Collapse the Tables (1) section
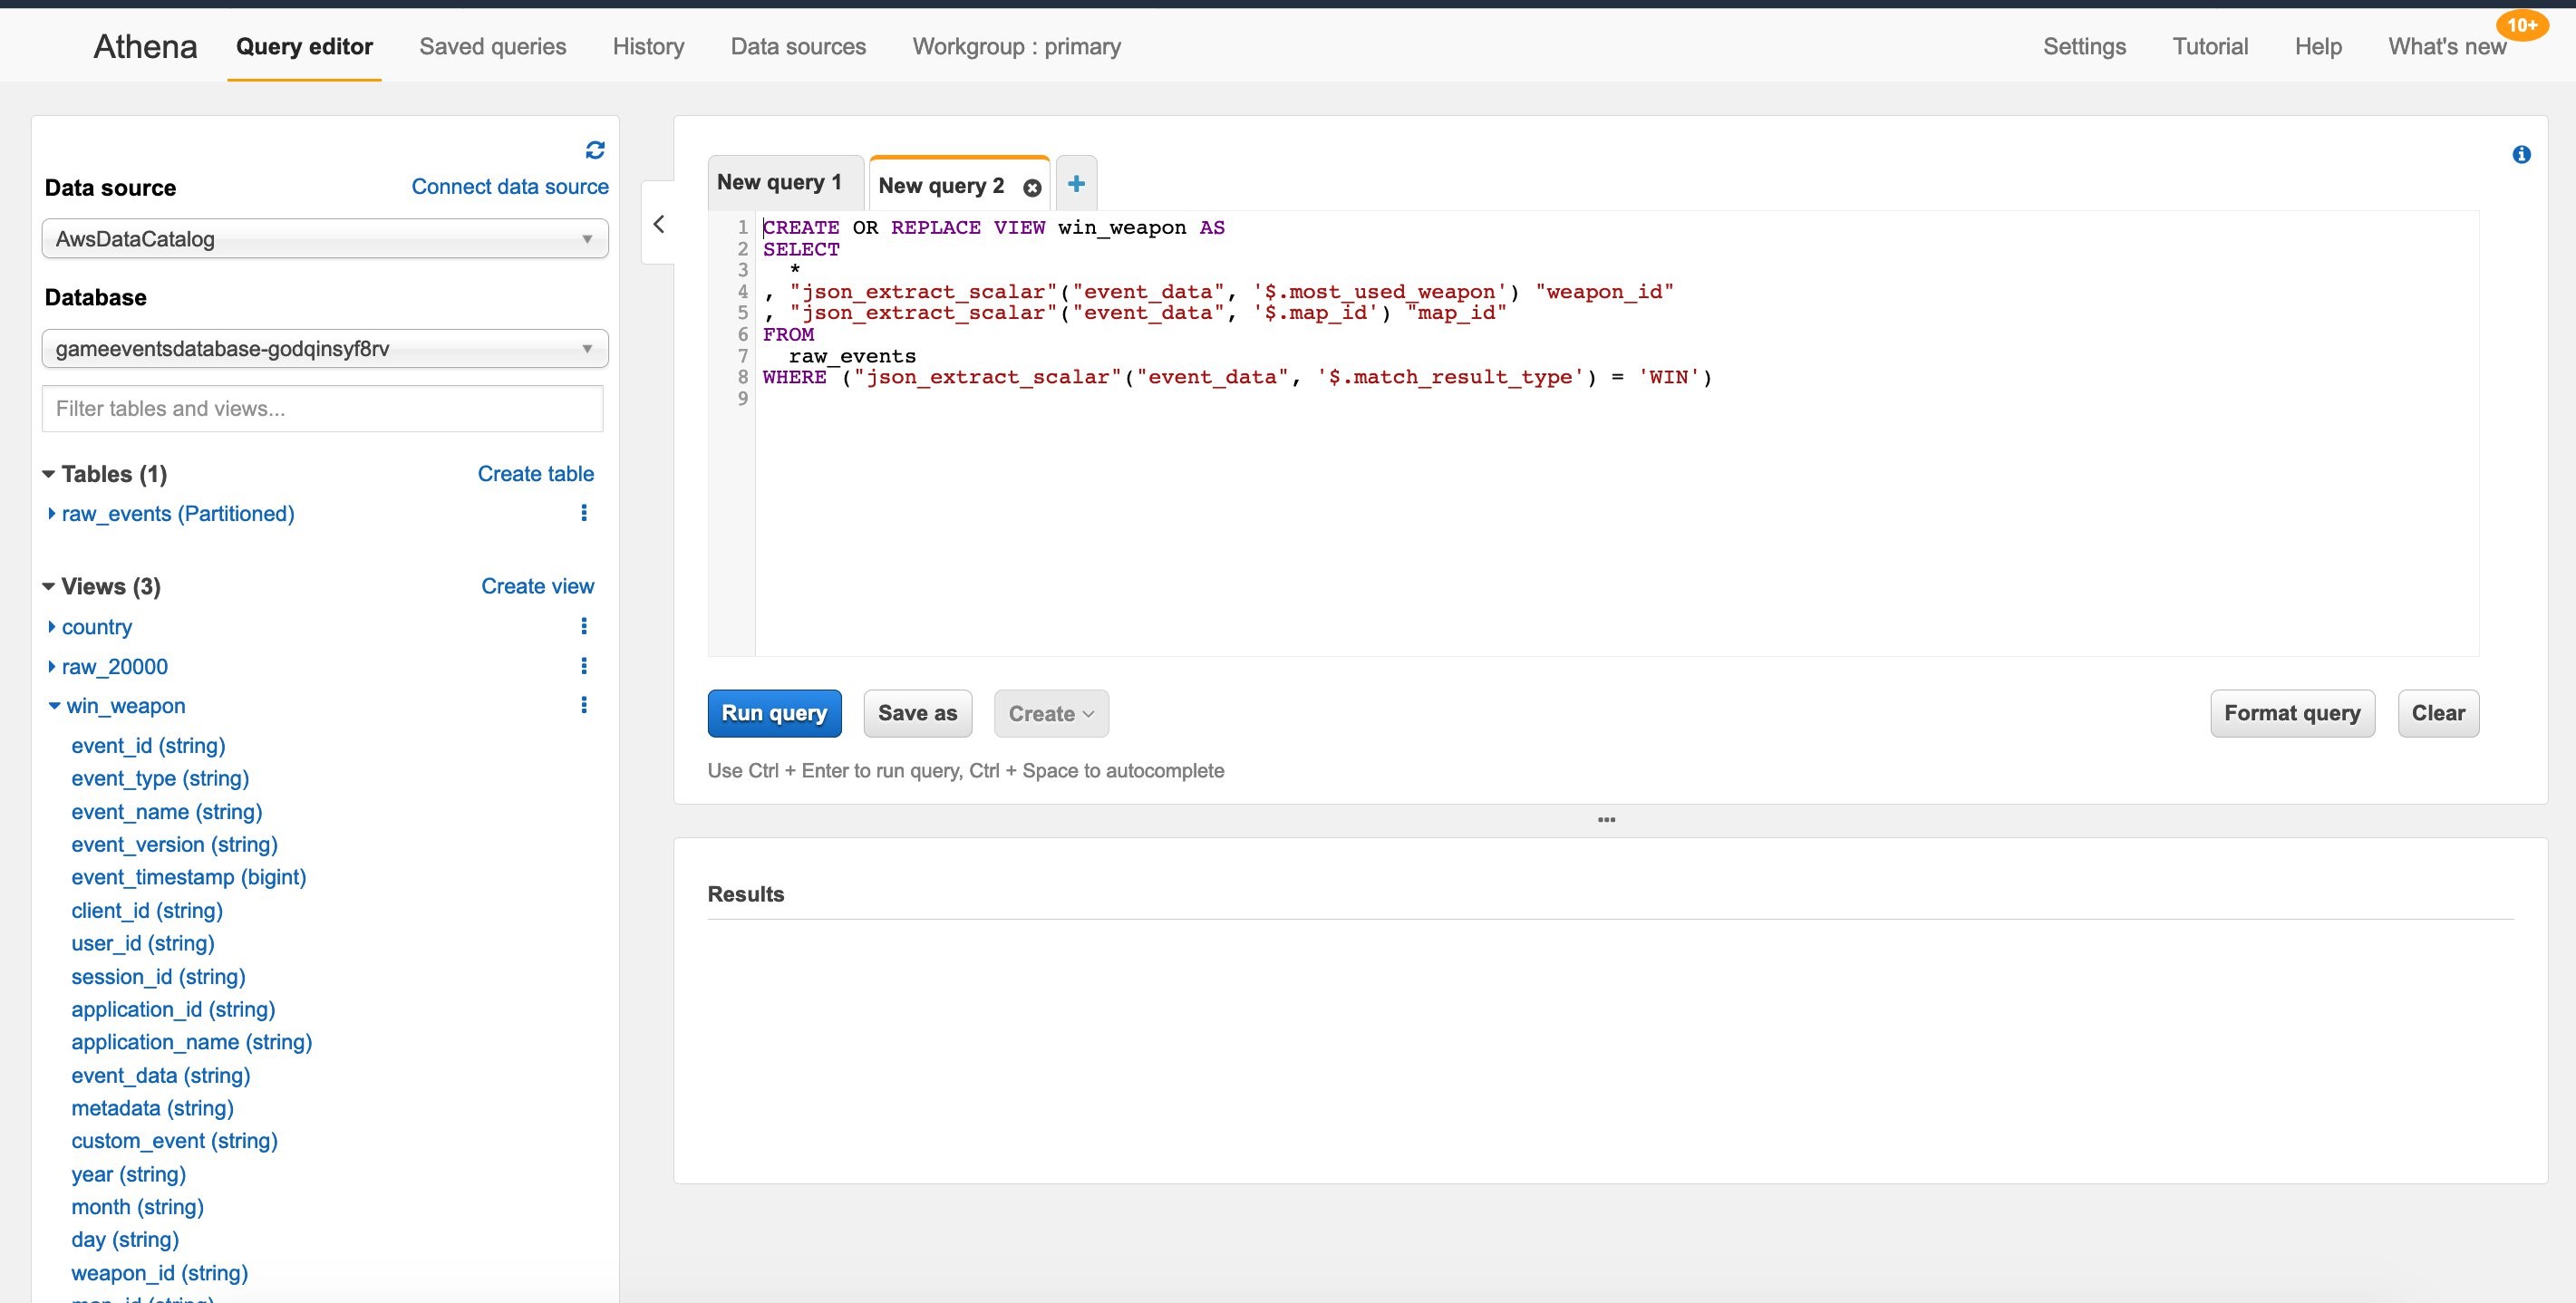This screenshot has height=1303, width=2576. tap(48, 474)
